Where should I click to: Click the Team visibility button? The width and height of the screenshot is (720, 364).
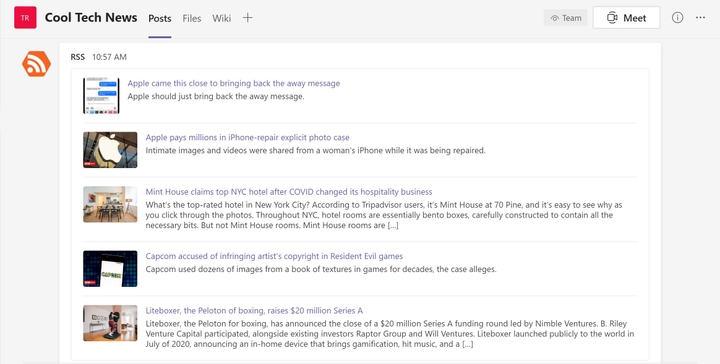(x=566, y=18)
